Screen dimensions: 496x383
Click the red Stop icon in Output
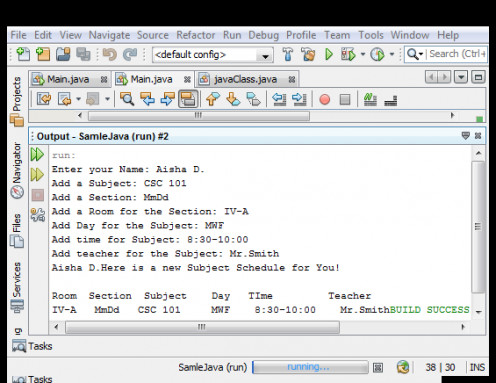coord(38,195)
